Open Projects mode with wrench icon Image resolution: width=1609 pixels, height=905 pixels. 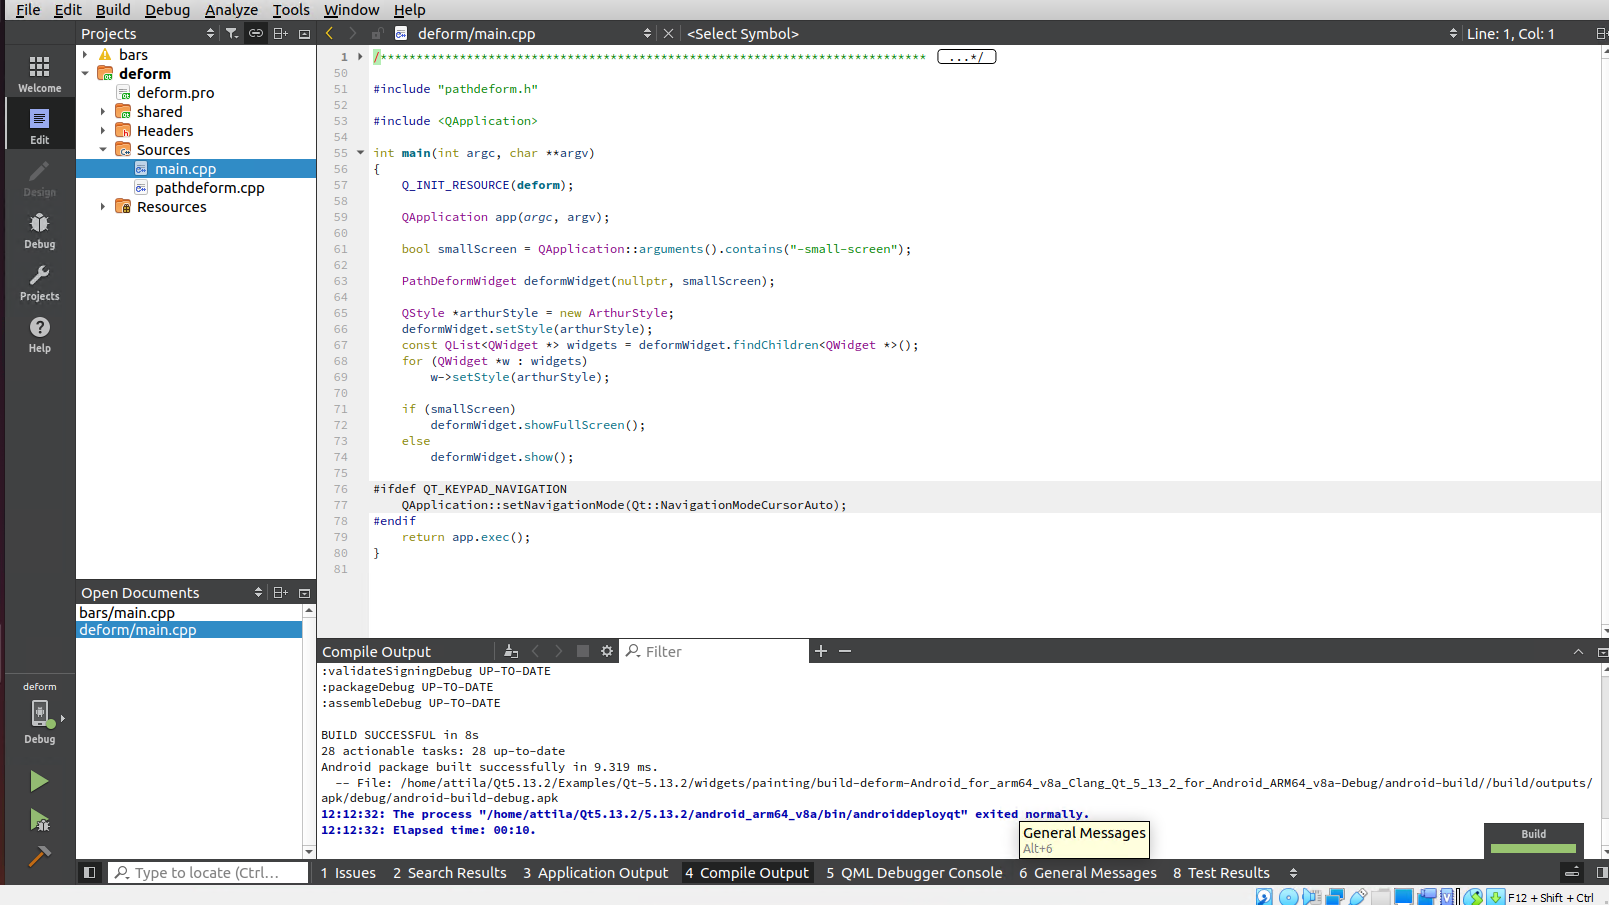pyautogui.click(x=39, y=282)
